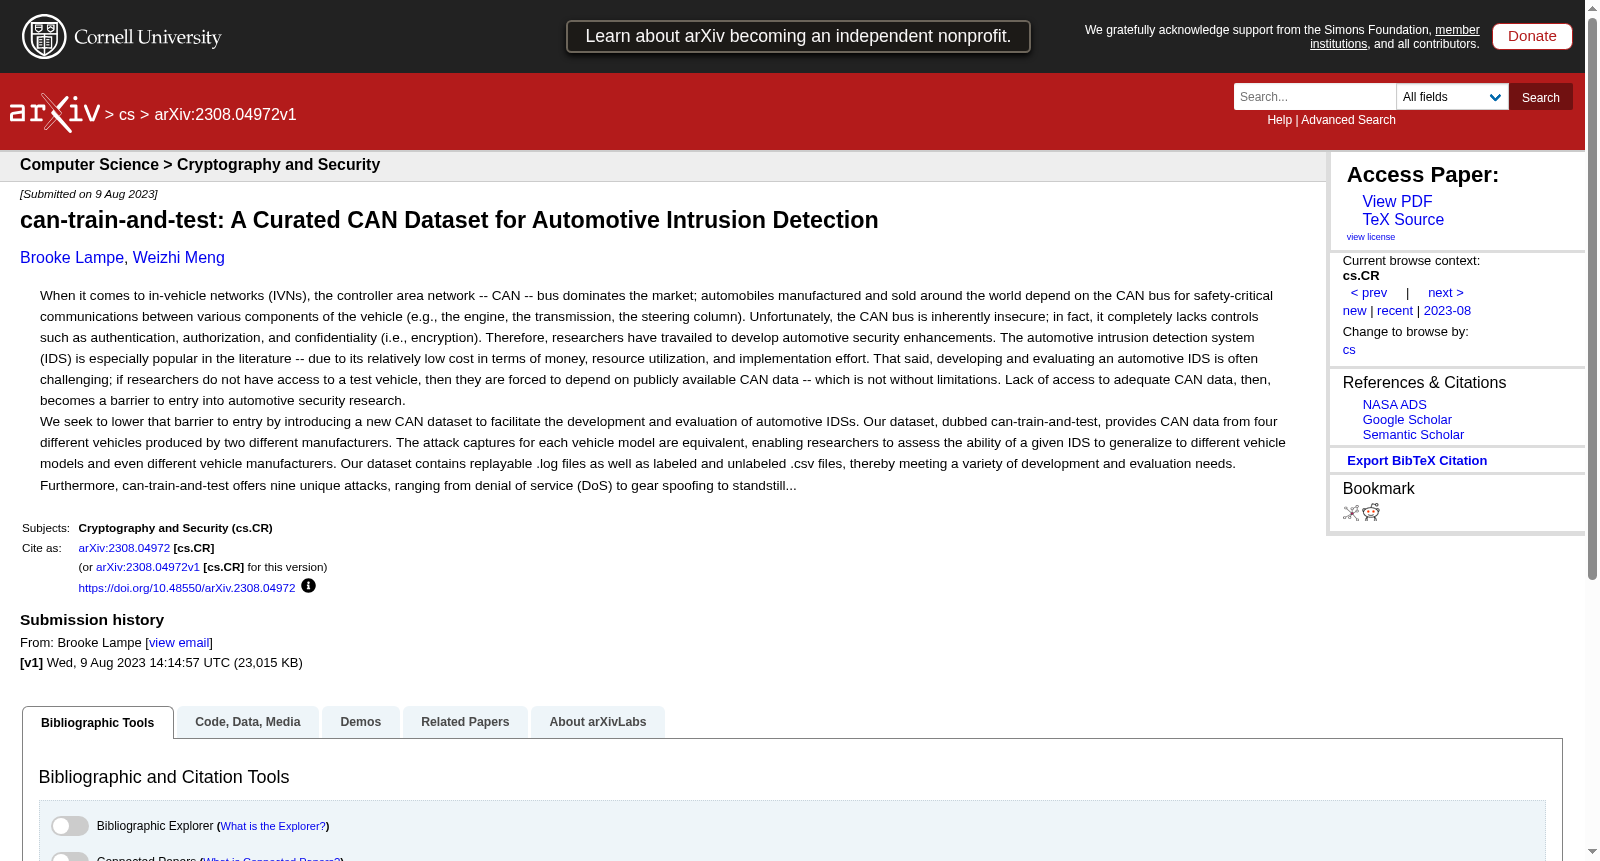The image size is (1600, 861).
Task: Open the All fields search dropdown
Action: click(1452, 97)
